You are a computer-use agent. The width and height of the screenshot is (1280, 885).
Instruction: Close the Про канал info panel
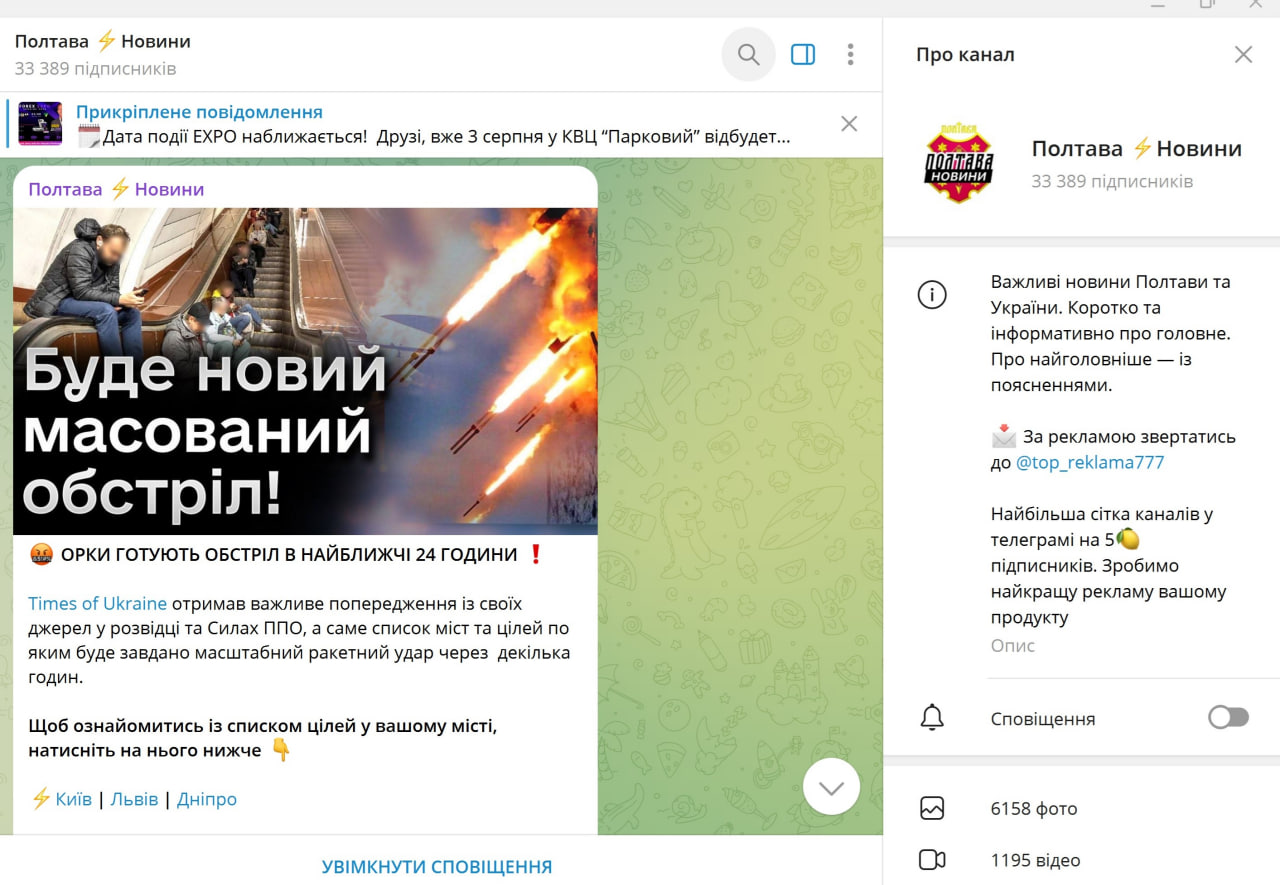tap(1243, 55)
